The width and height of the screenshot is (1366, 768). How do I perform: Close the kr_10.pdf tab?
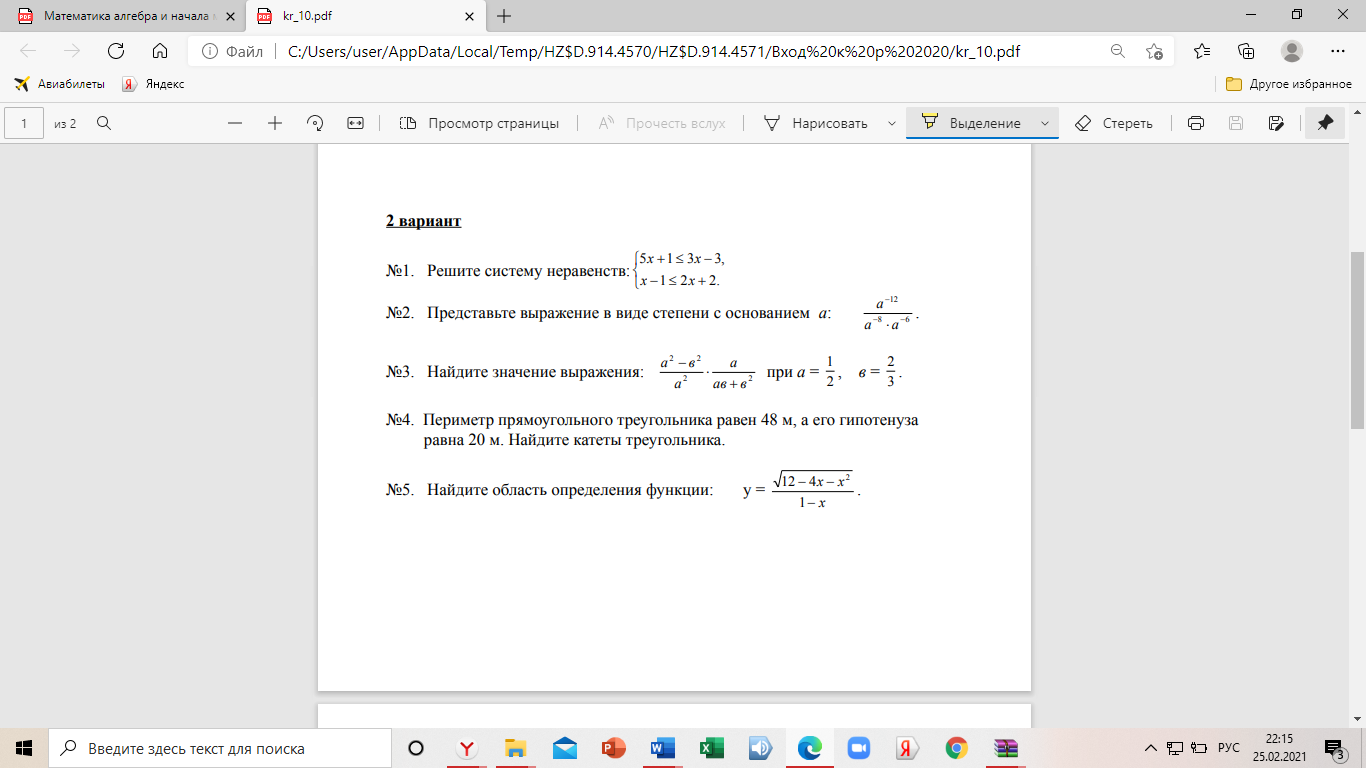pyautogui.click(x=468, y=16)
